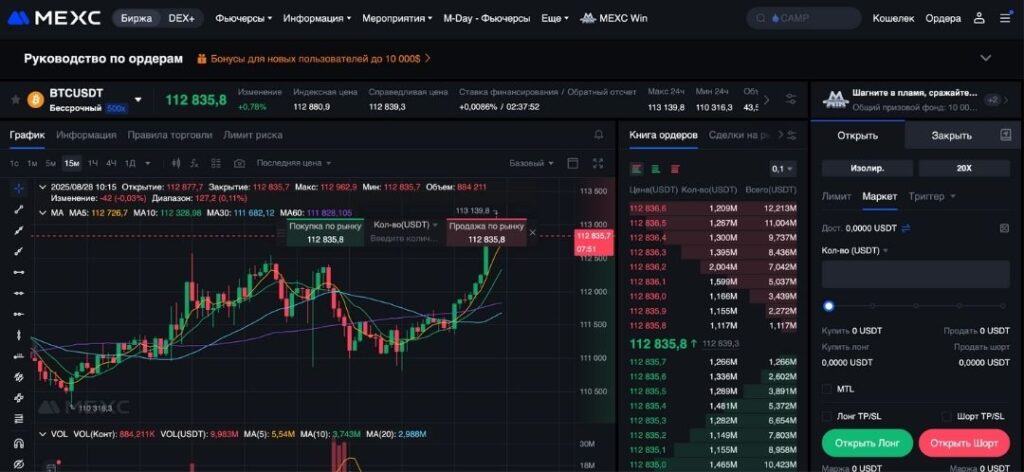Screen dimensions: 1024x472
Task: Switch to DEX+ mode toggle
Action: click(x=182, y=18)
